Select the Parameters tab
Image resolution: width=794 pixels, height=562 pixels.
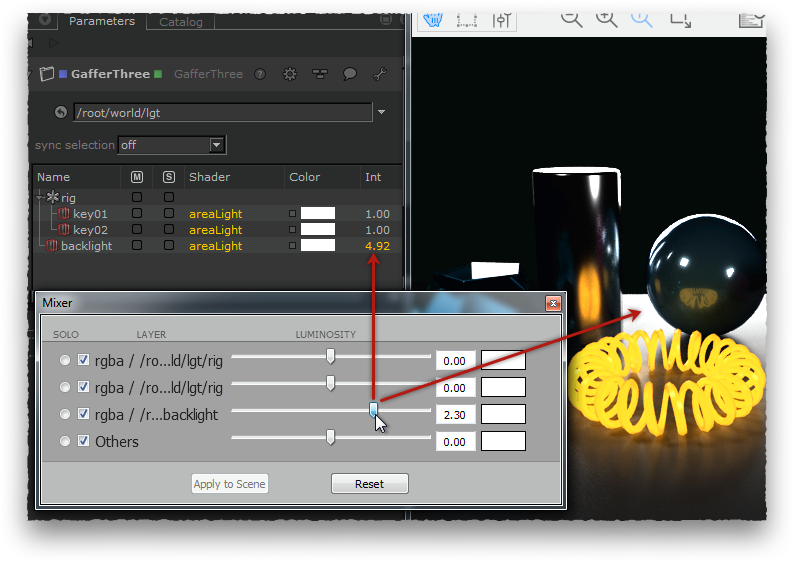(101, 21)
